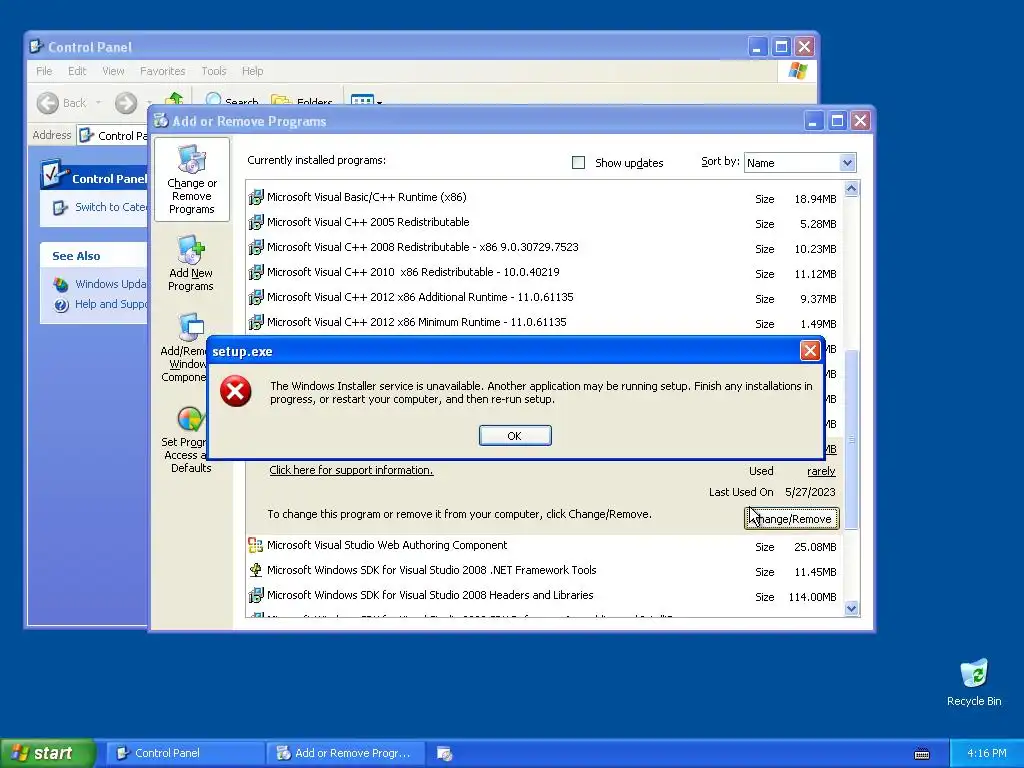Switch to Control Panel taskbar button
The height and width of the screenshot is (768, 1024).
(185, 753)
